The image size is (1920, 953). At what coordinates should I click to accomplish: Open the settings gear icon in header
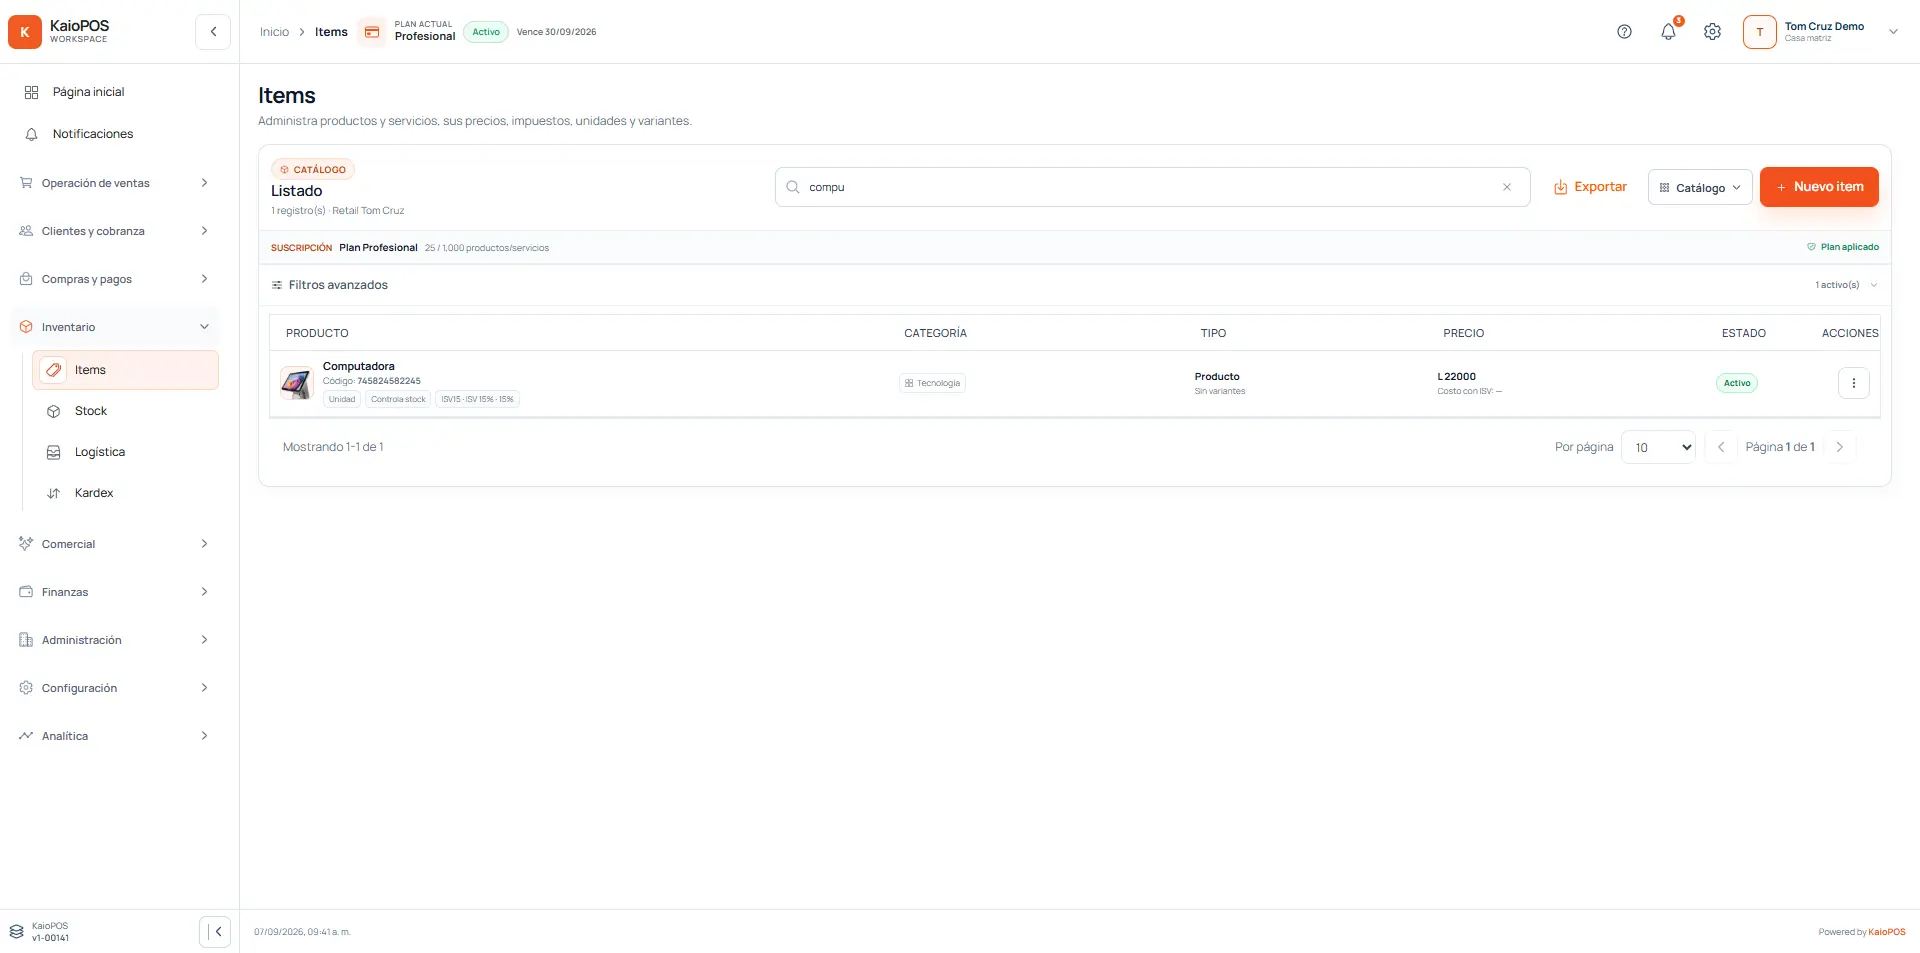(1712, 32)
